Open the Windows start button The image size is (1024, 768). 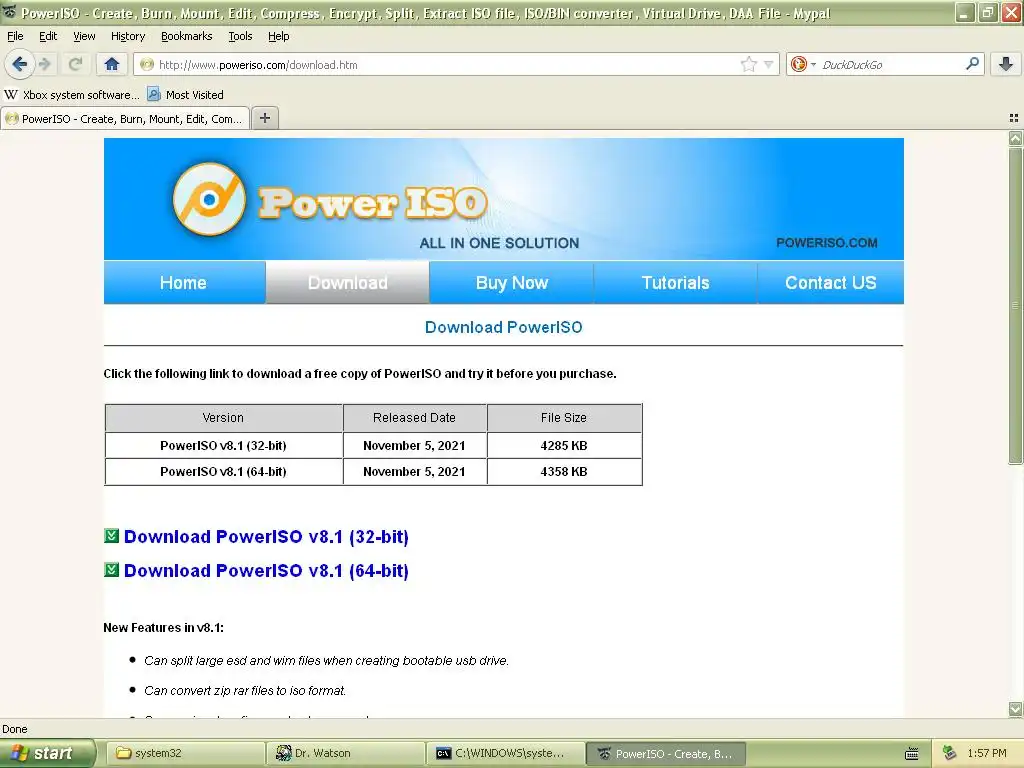pyautogui.click(x=47, y=754)
